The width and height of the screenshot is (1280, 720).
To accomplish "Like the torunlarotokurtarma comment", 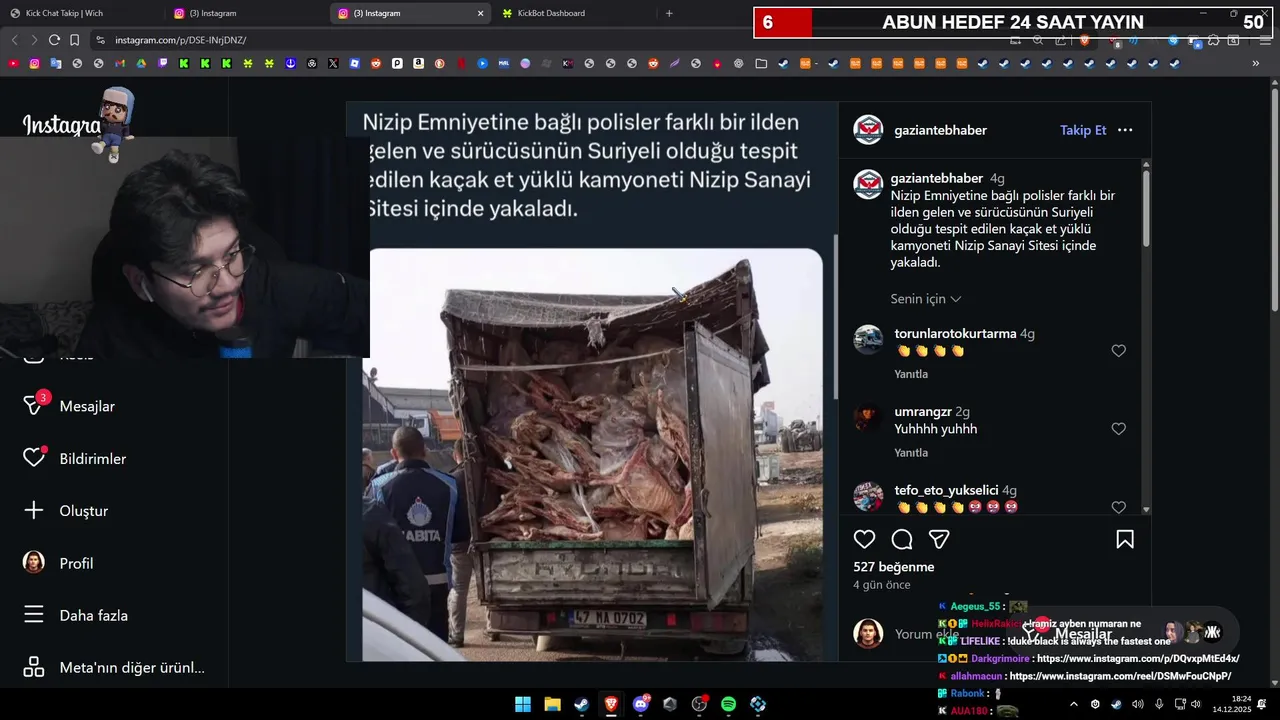I will [x=1119, y=351].
